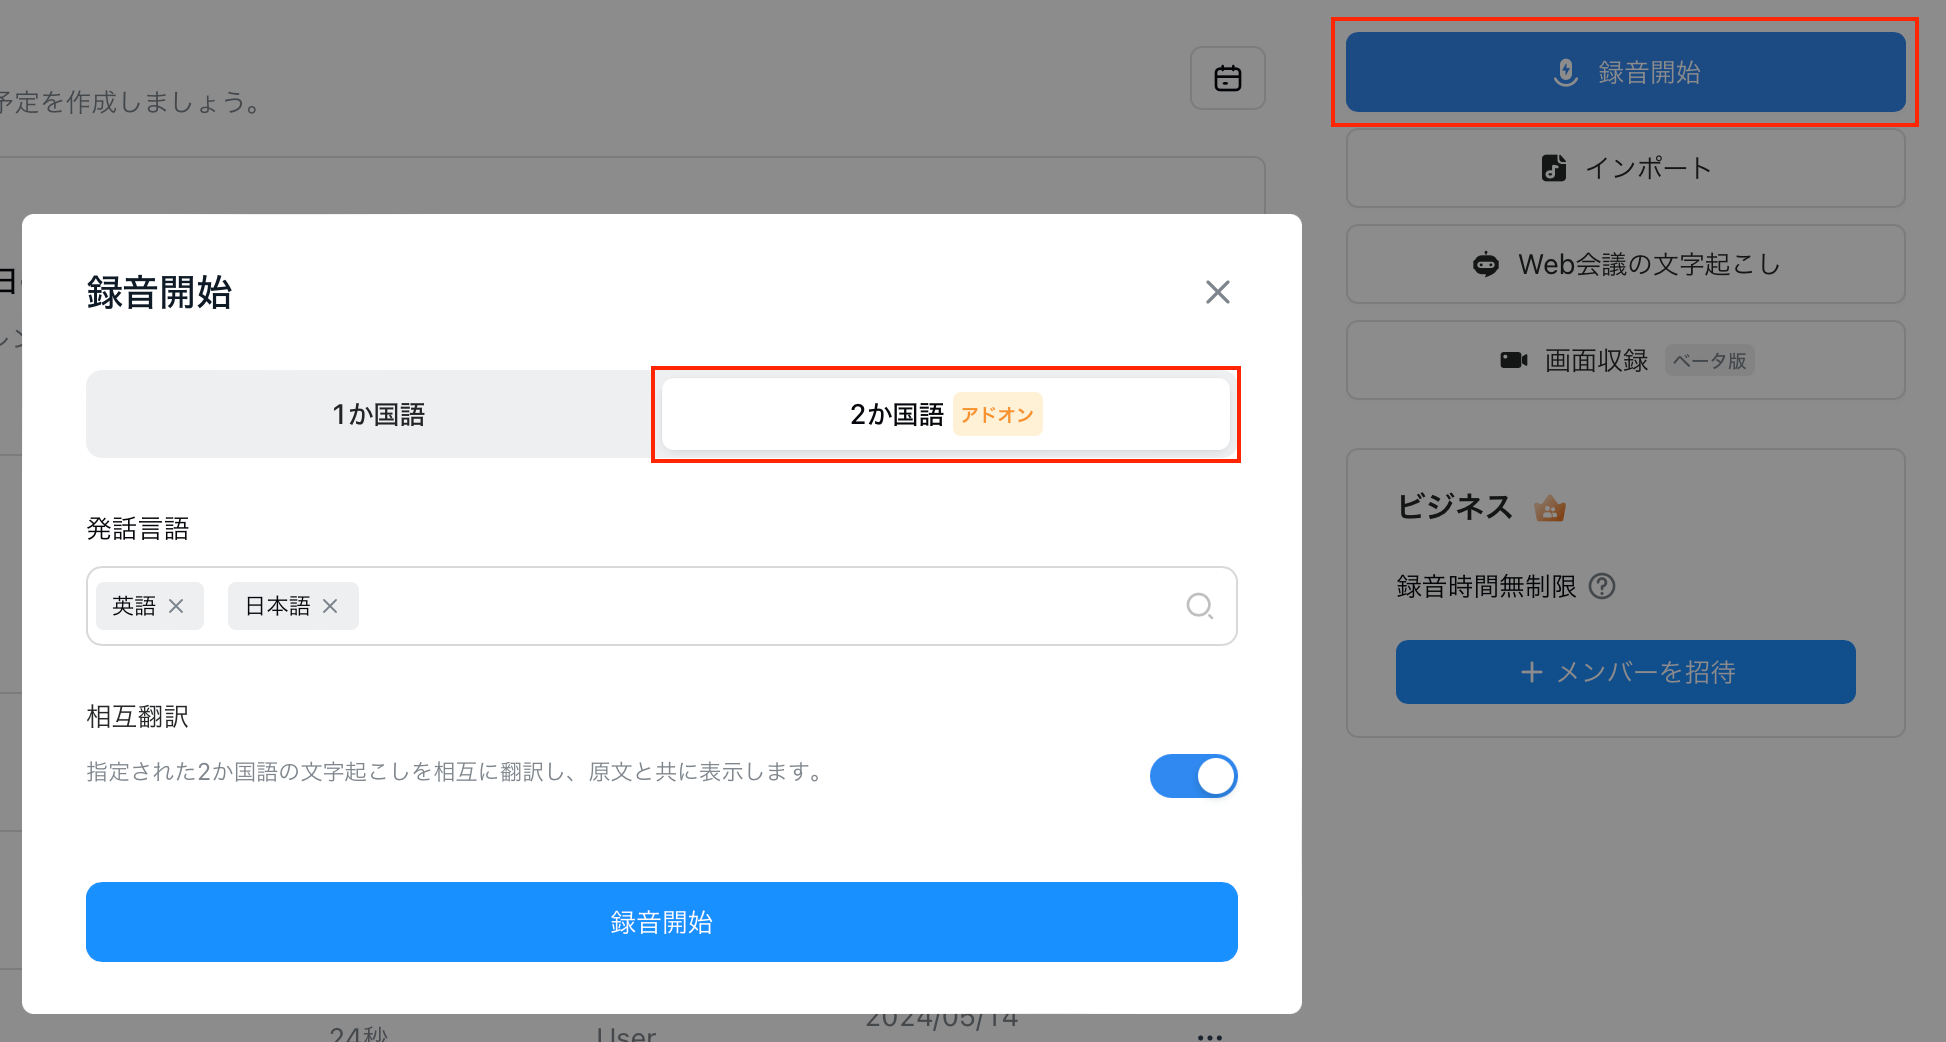Click the microphone icon beside 録音開始
Image resolution: width=1946 pixels, height=1042 pixels.
point(1565,72)
